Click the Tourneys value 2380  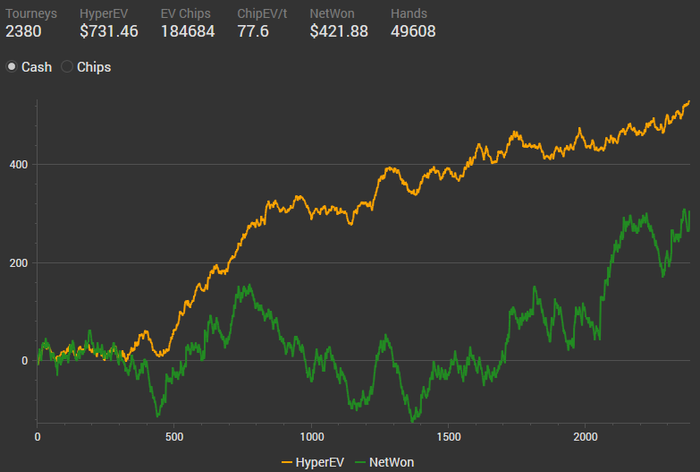click(23, 31)
